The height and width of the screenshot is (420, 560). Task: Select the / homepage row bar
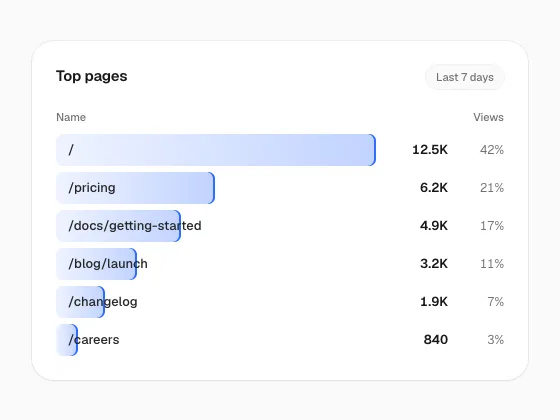[216, 150]
